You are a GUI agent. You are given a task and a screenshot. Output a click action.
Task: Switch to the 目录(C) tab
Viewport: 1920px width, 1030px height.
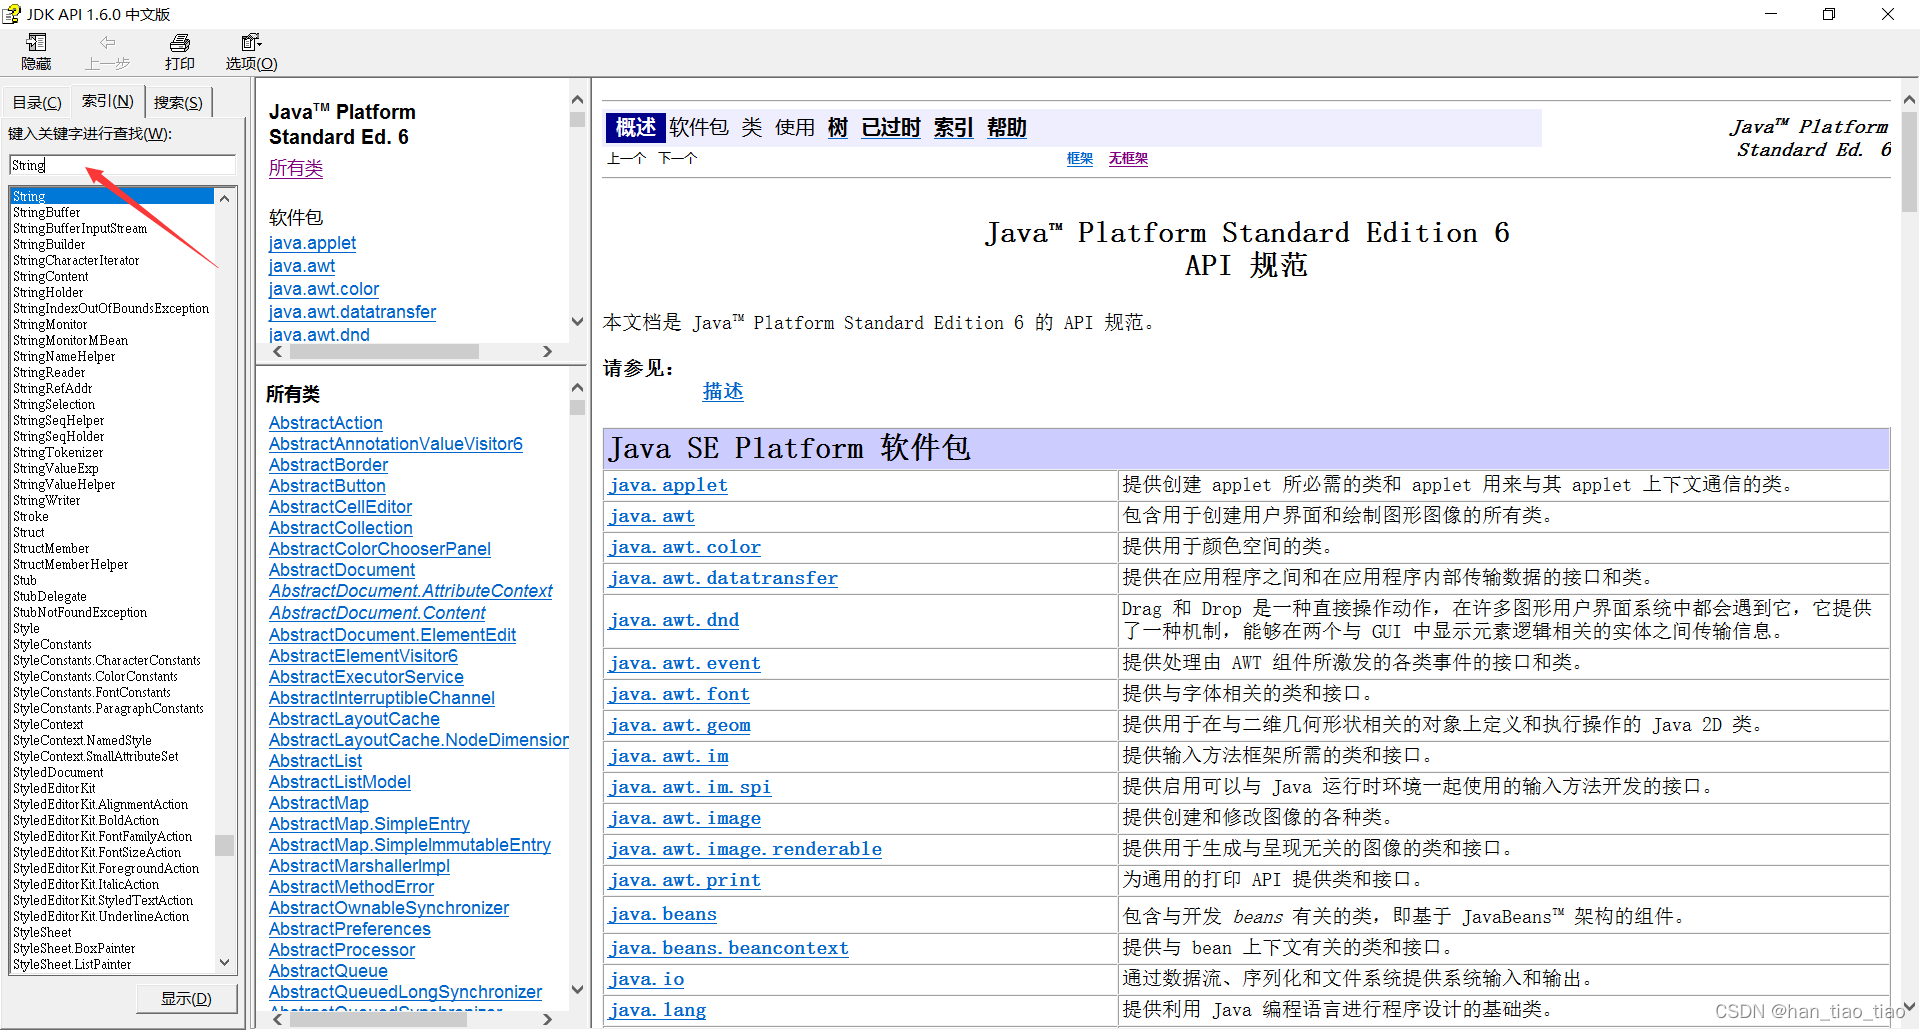(37, 102)
